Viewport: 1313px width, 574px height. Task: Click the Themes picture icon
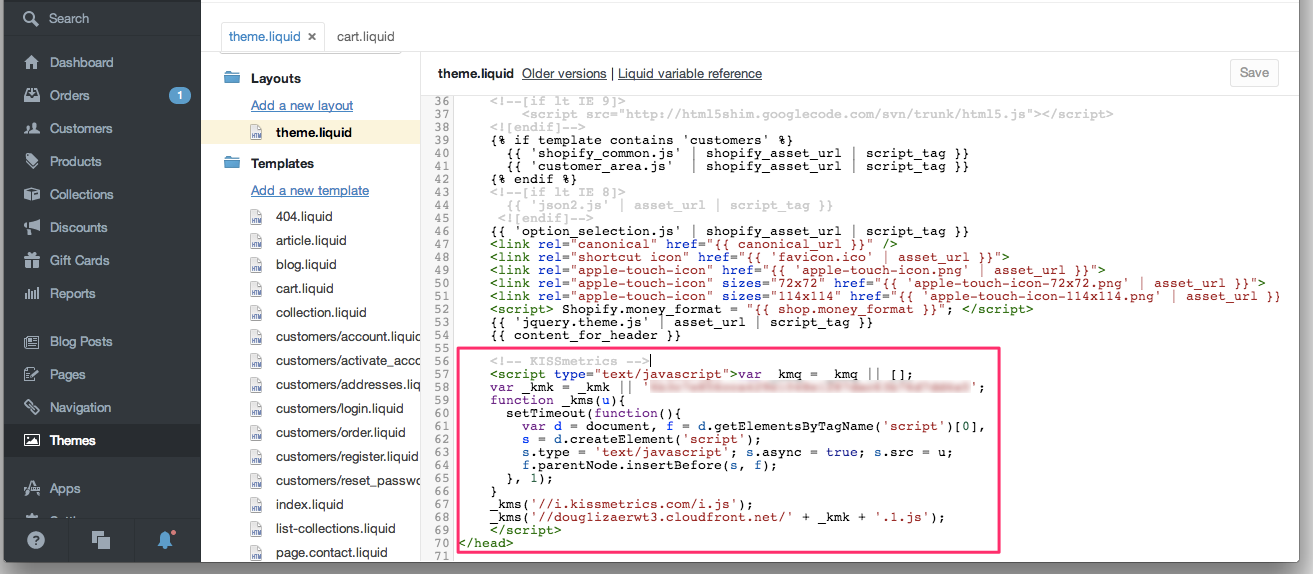pyautogui.click(x=32, y=440)
